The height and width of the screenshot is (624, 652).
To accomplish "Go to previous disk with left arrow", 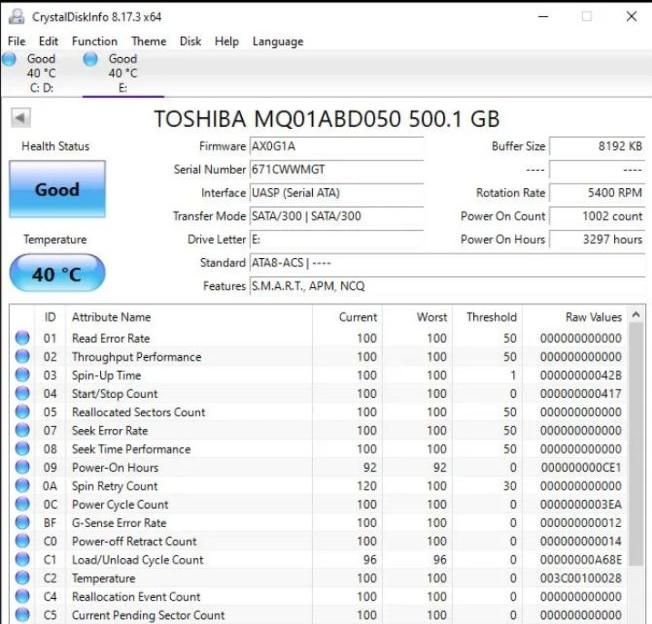I will (20, 118).
